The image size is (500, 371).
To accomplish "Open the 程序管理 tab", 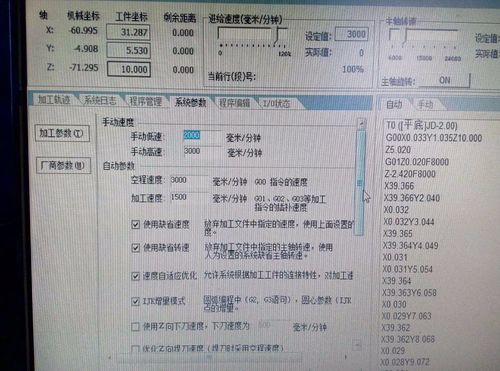I will click(146, 101).
